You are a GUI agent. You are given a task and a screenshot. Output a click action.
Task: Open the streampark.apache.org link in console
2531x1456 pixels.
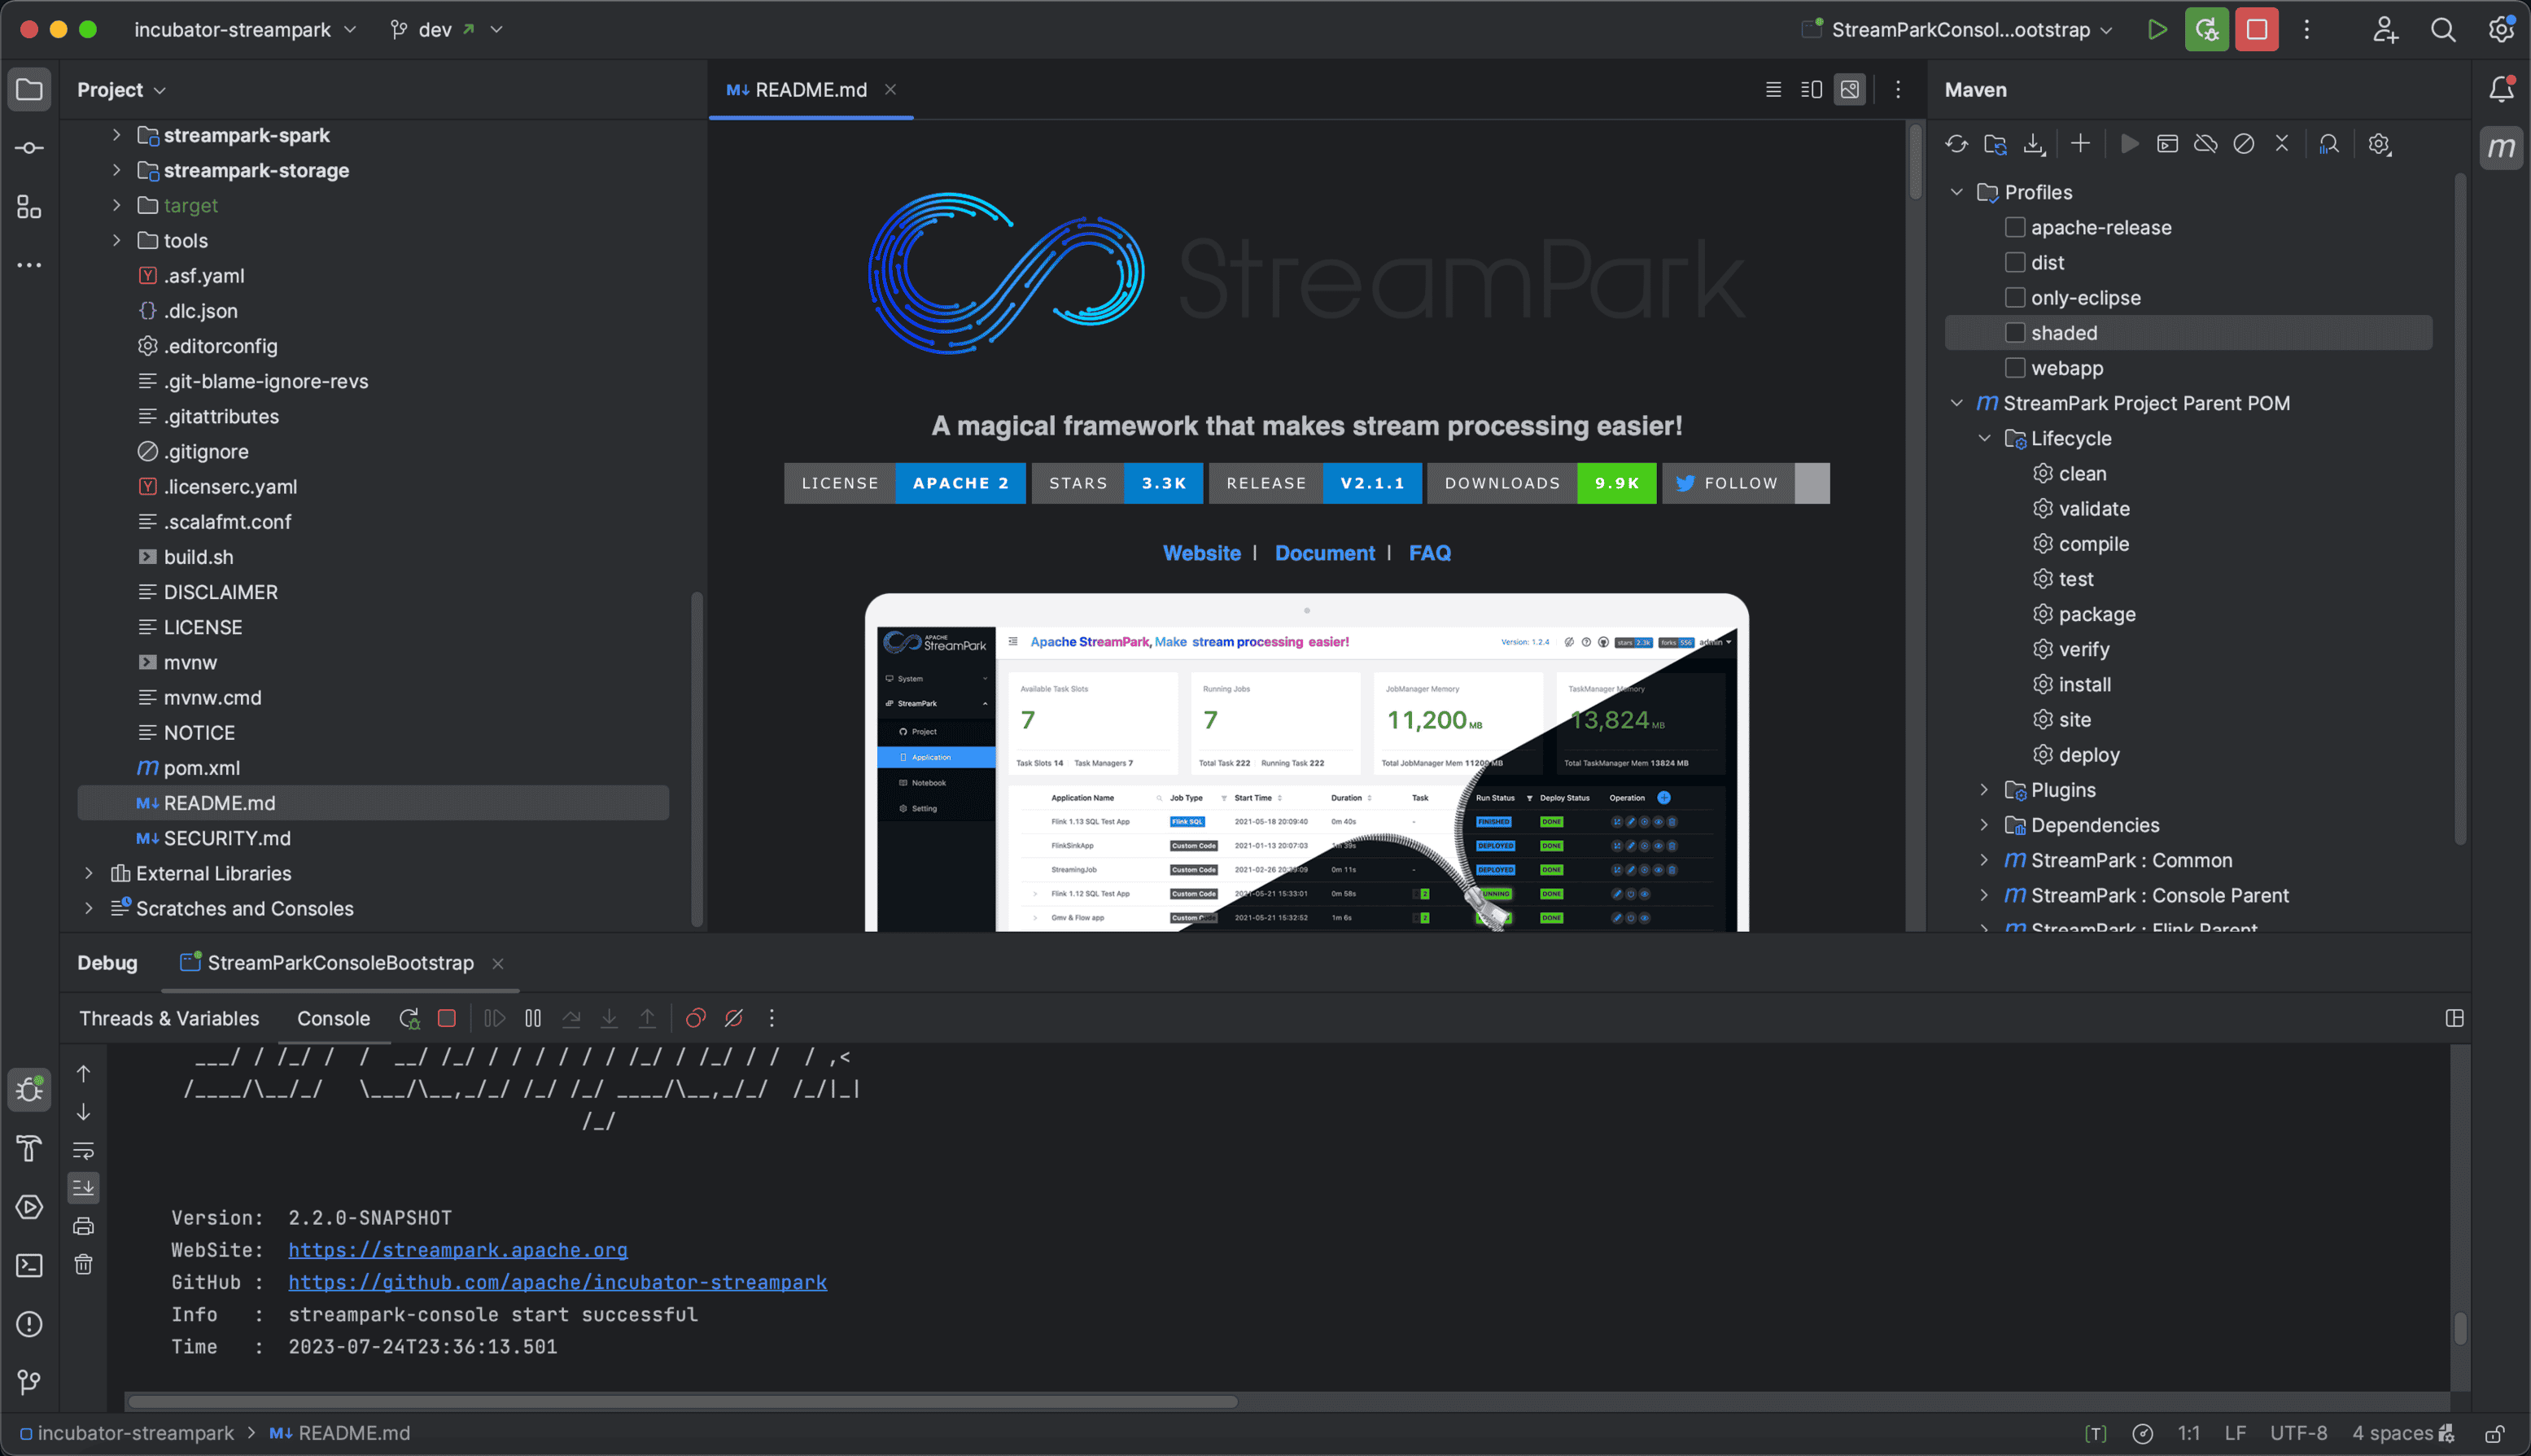coord(457,1250)
